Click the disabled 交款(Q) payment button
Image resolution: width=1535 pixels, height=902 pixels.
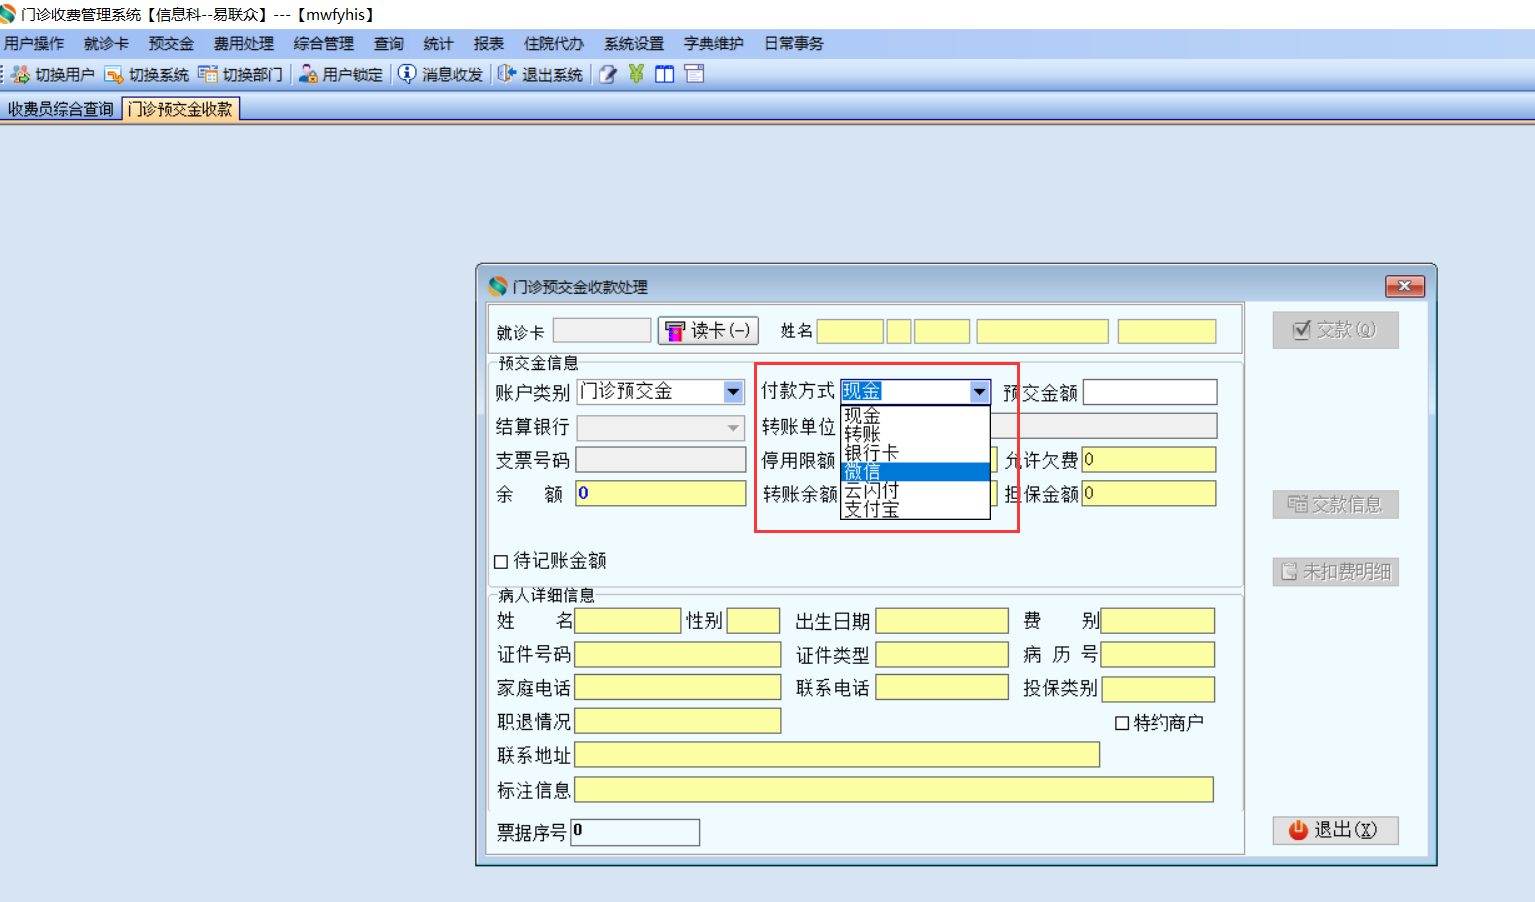point(1335,330)
